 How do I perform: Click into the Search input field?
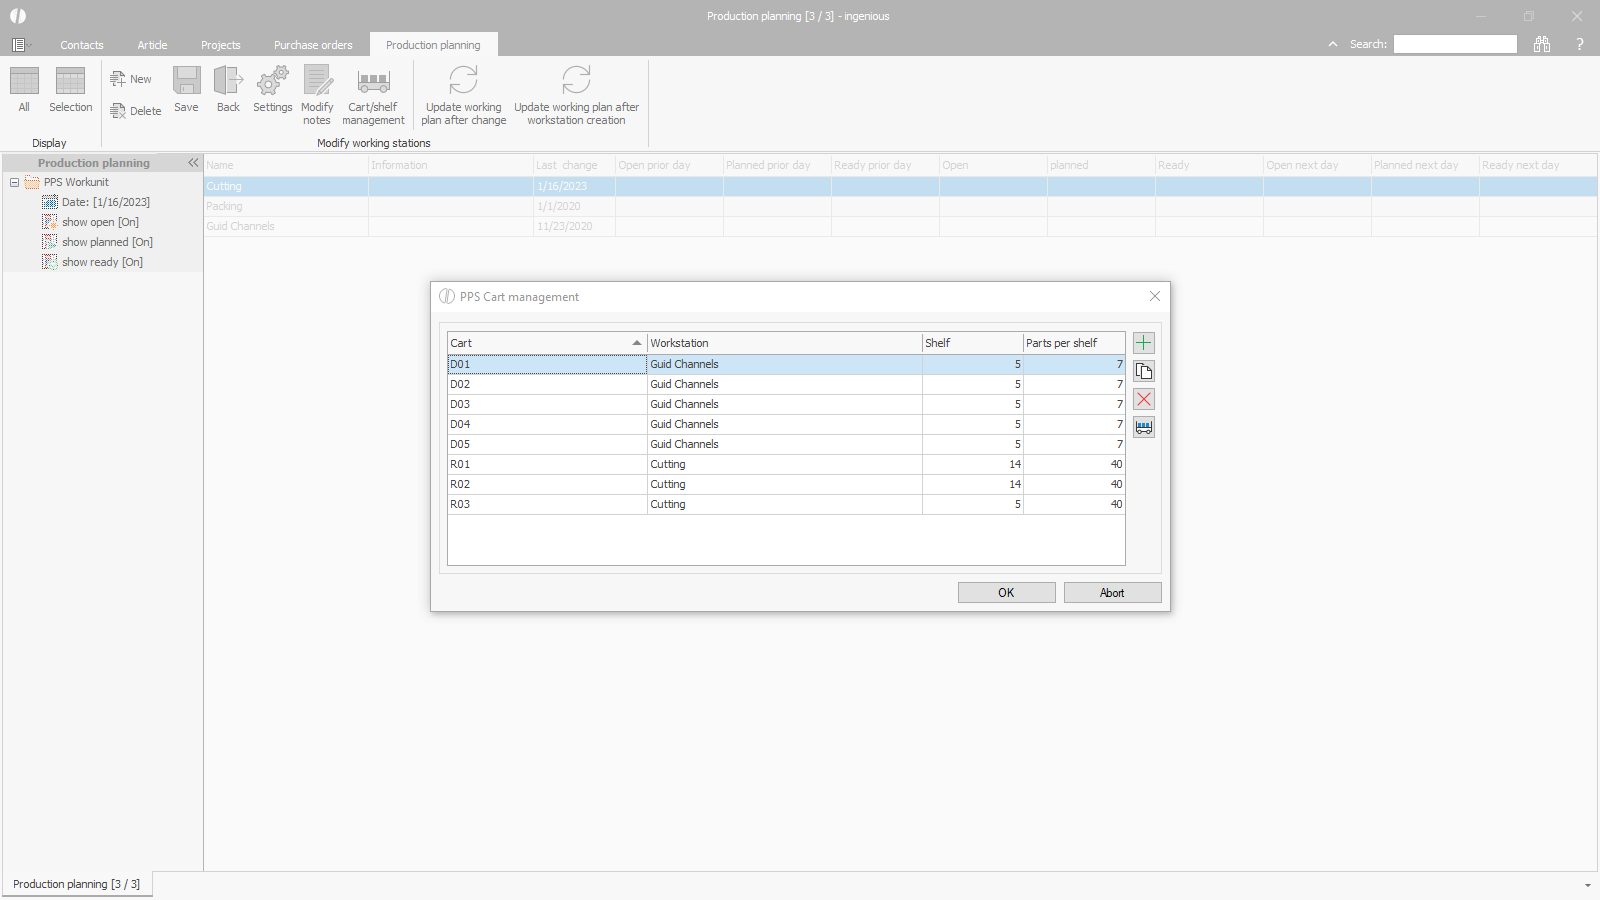pyautogui.click(x=1455, y=44)
